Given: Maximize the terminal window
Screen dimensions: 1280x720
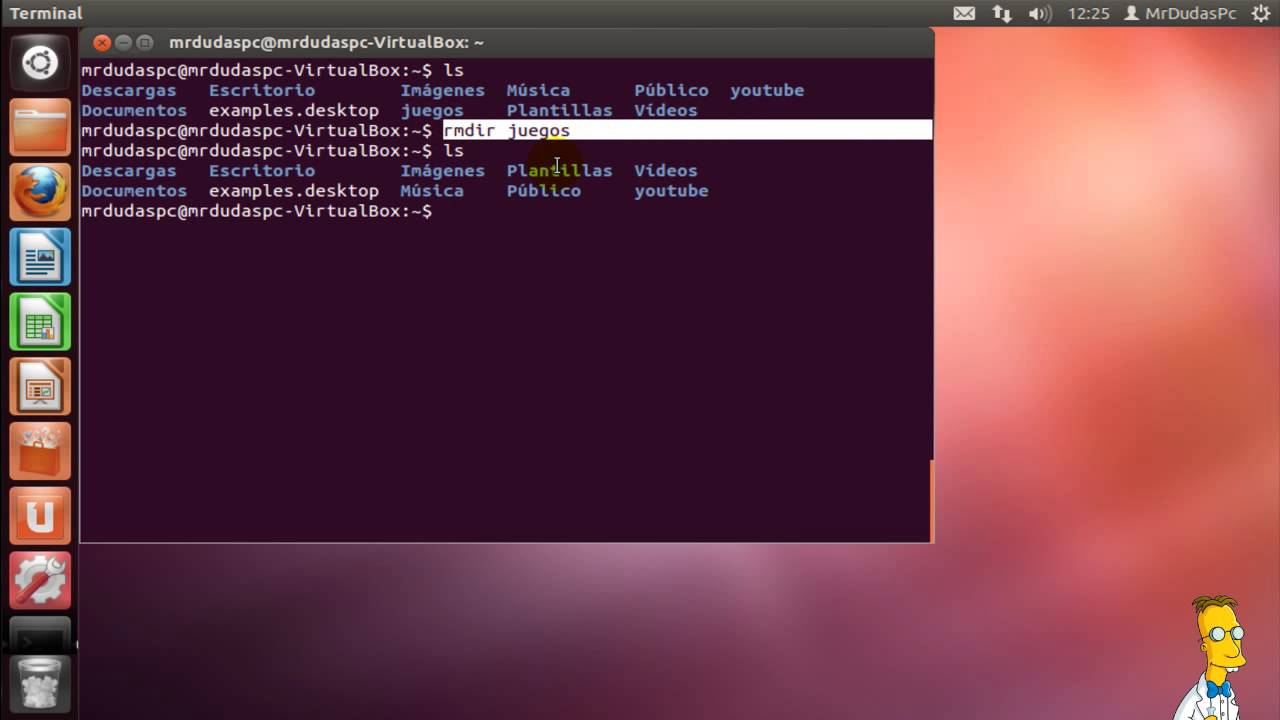Looking at the screenshot, I should [145, 43].
